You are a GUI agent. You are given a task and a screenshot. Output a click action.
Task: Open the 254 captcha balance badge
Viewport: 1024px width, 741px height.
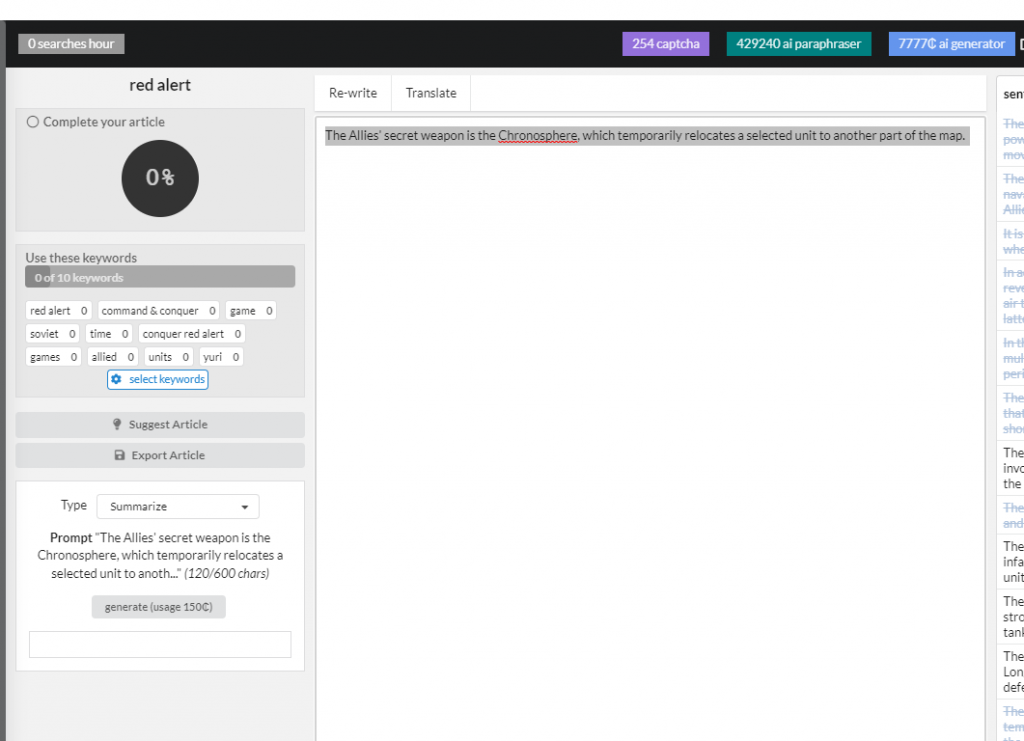click(x=665, y=44)
